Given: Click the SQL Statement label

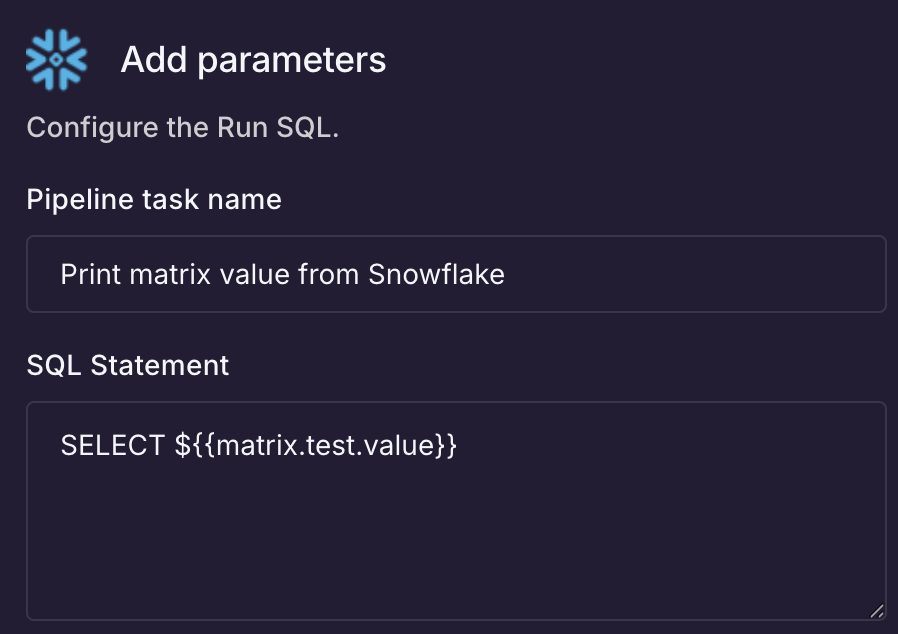Looking at the screenshot, I should coord(128,365).
